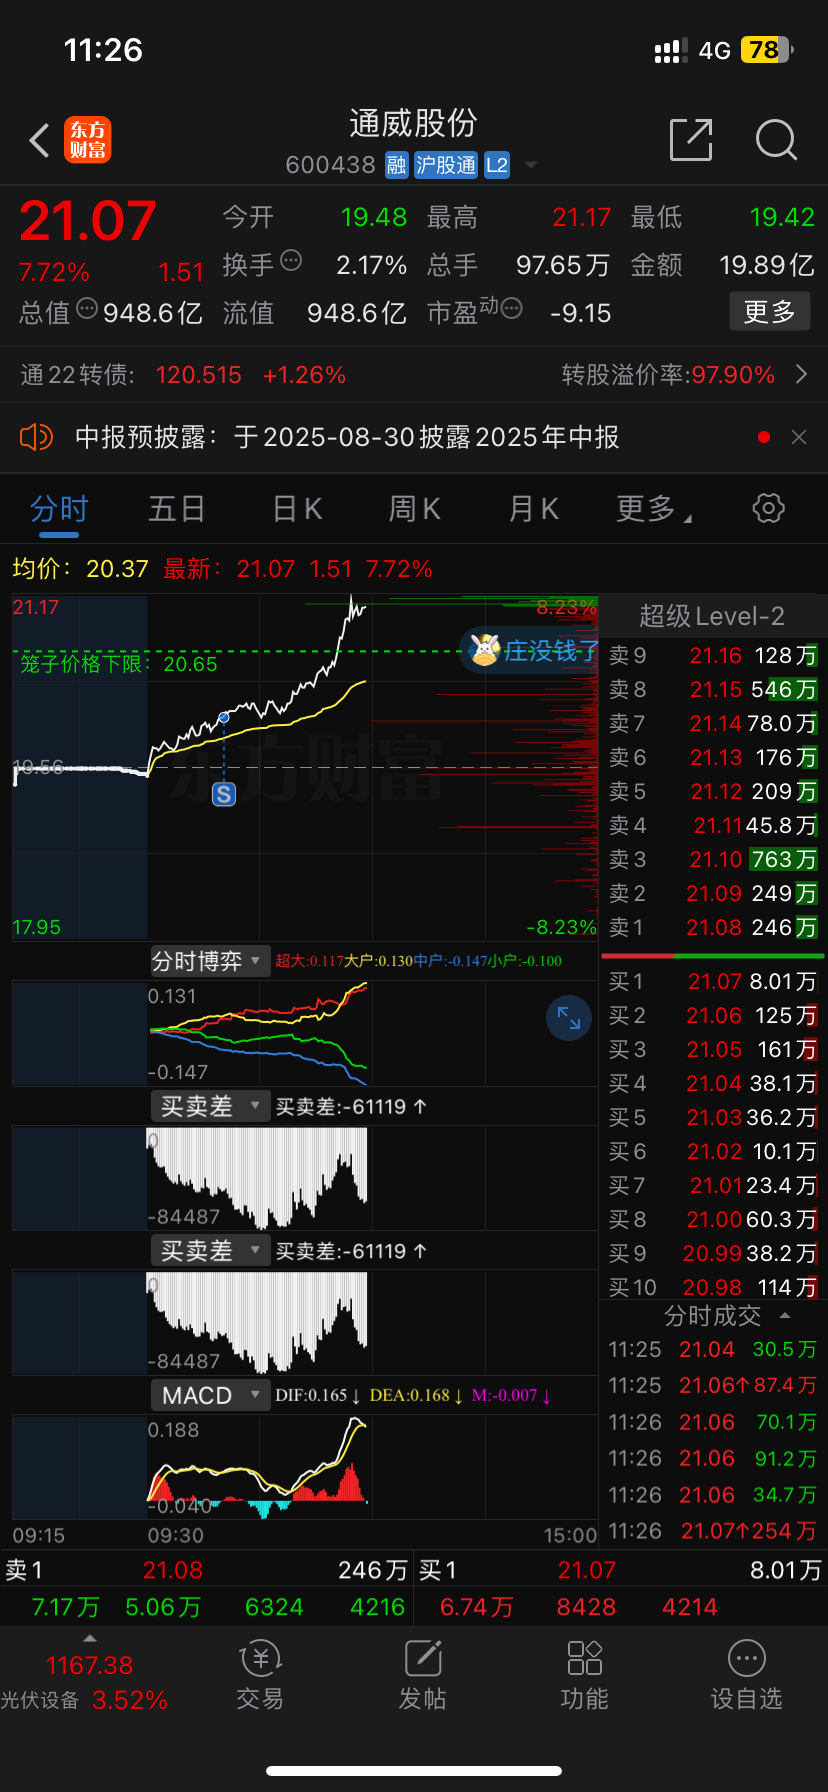Select the 分时 tab

click(x=59, y=509)
